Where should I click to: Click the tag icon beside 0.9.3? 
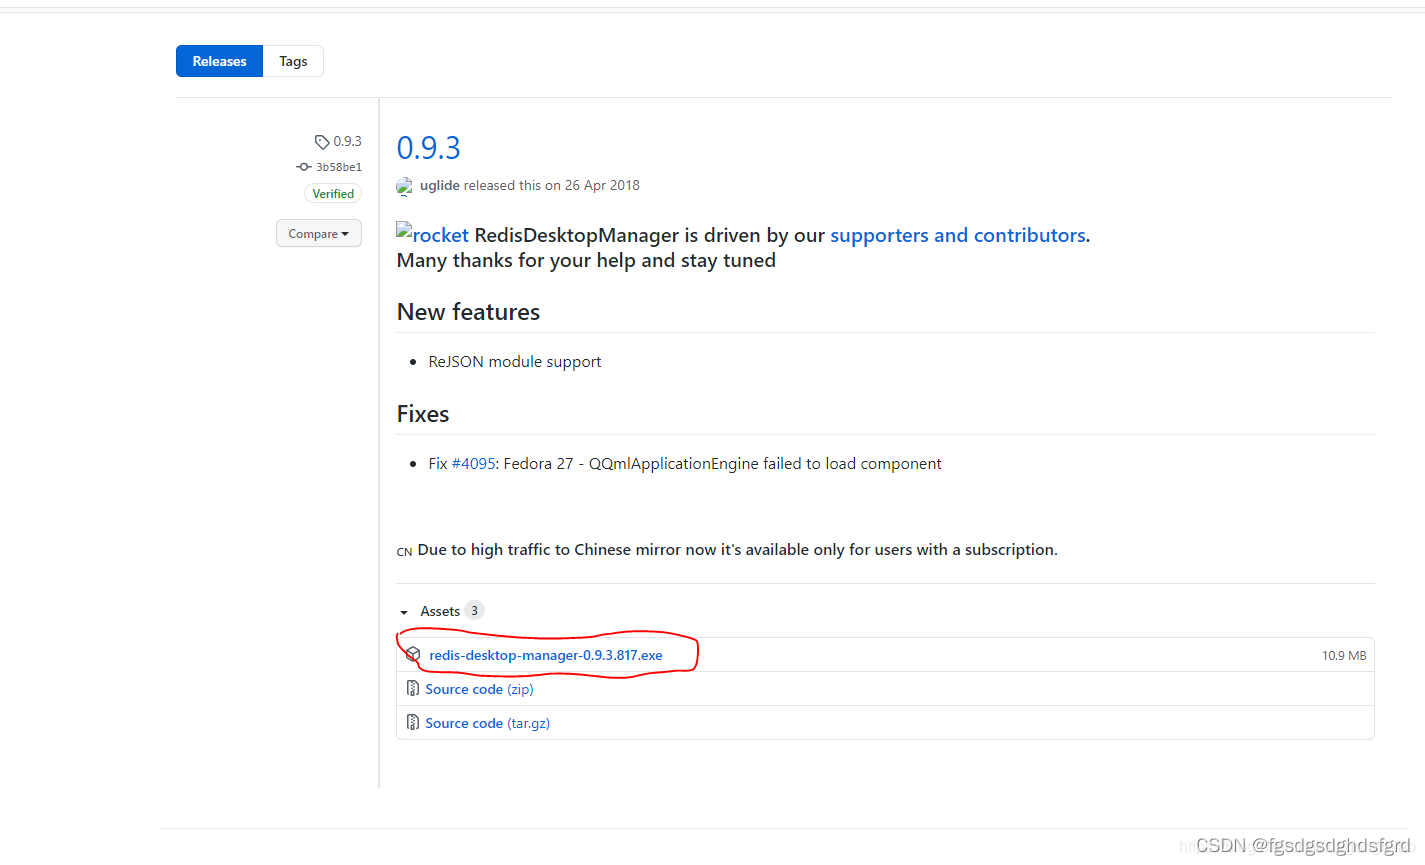[x=322, y=142]
